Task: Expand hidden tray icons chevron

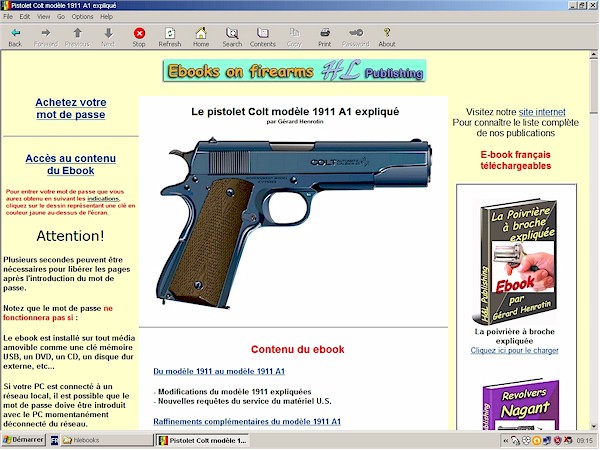Action: 505,441
